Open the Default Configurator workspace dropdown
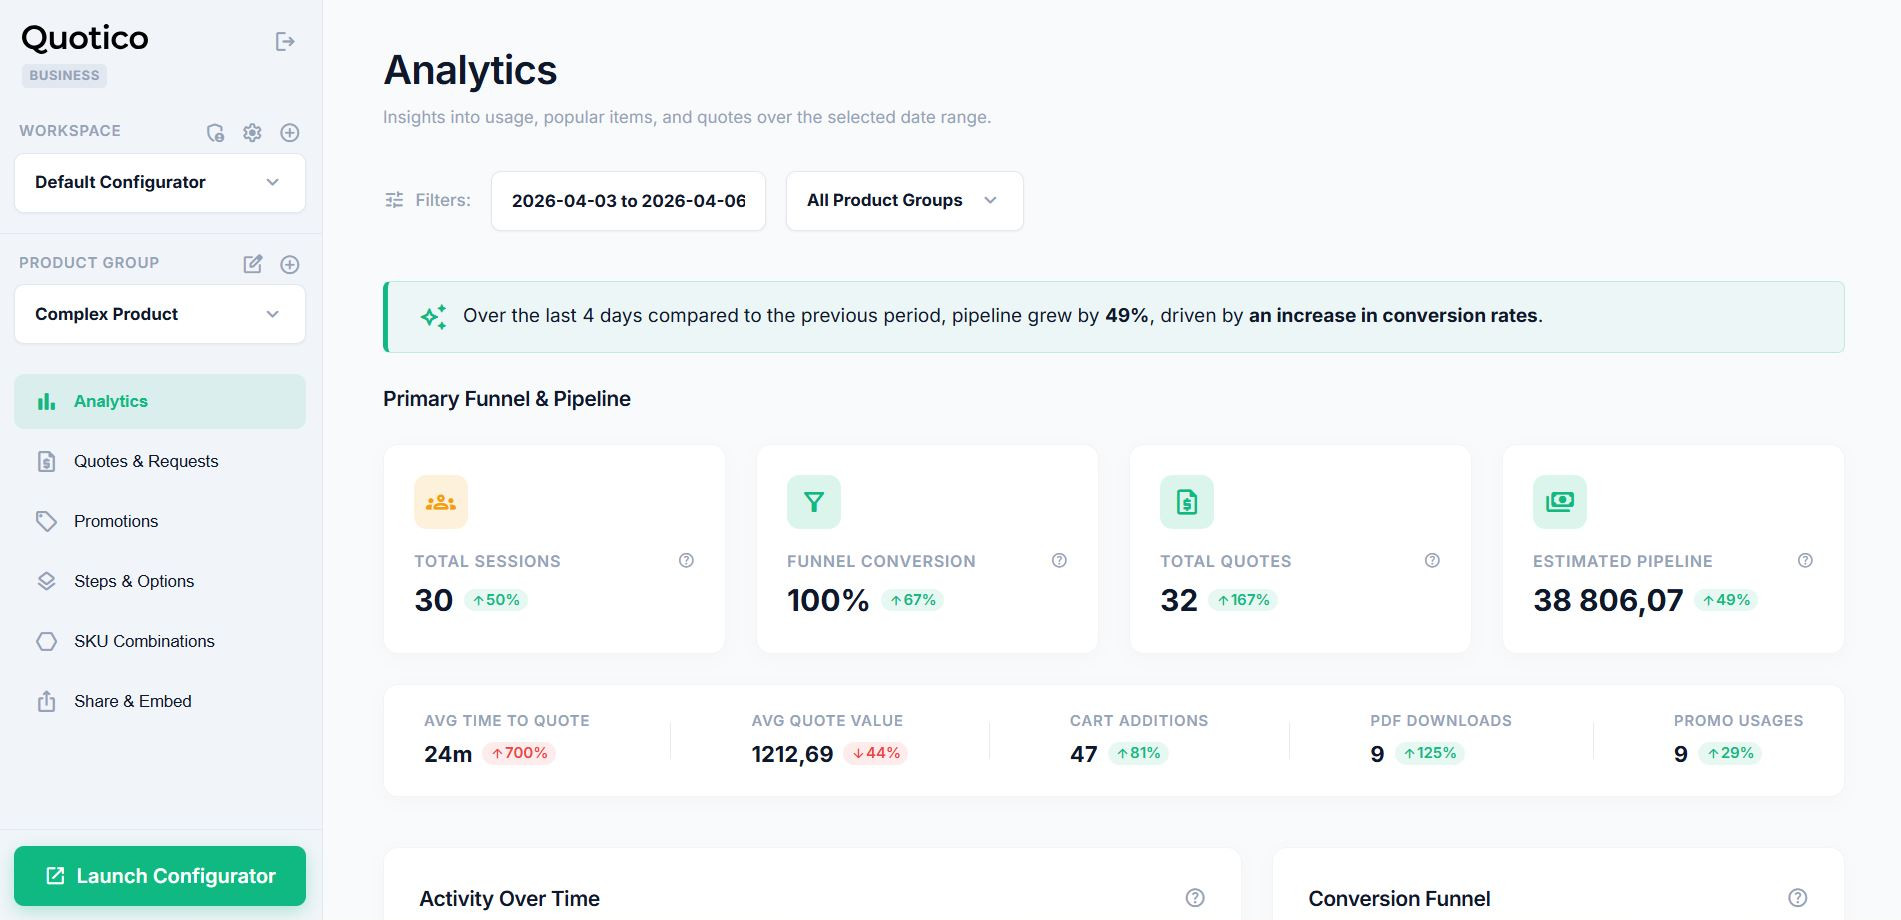This screenshot has height=920, width=1901. [x=159, y=183]
